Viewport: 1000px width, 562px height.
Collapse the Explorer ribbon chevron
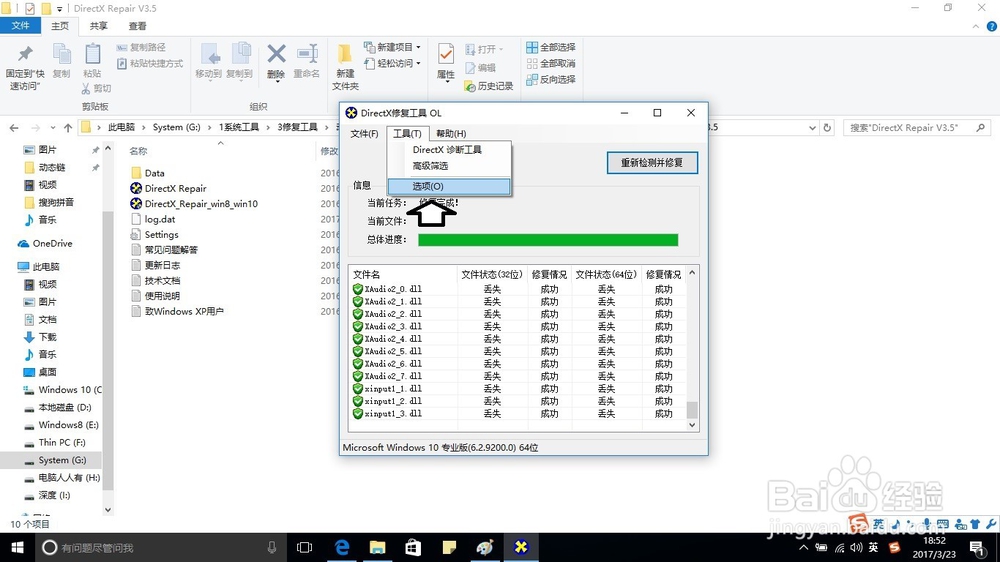pos(975,26)
